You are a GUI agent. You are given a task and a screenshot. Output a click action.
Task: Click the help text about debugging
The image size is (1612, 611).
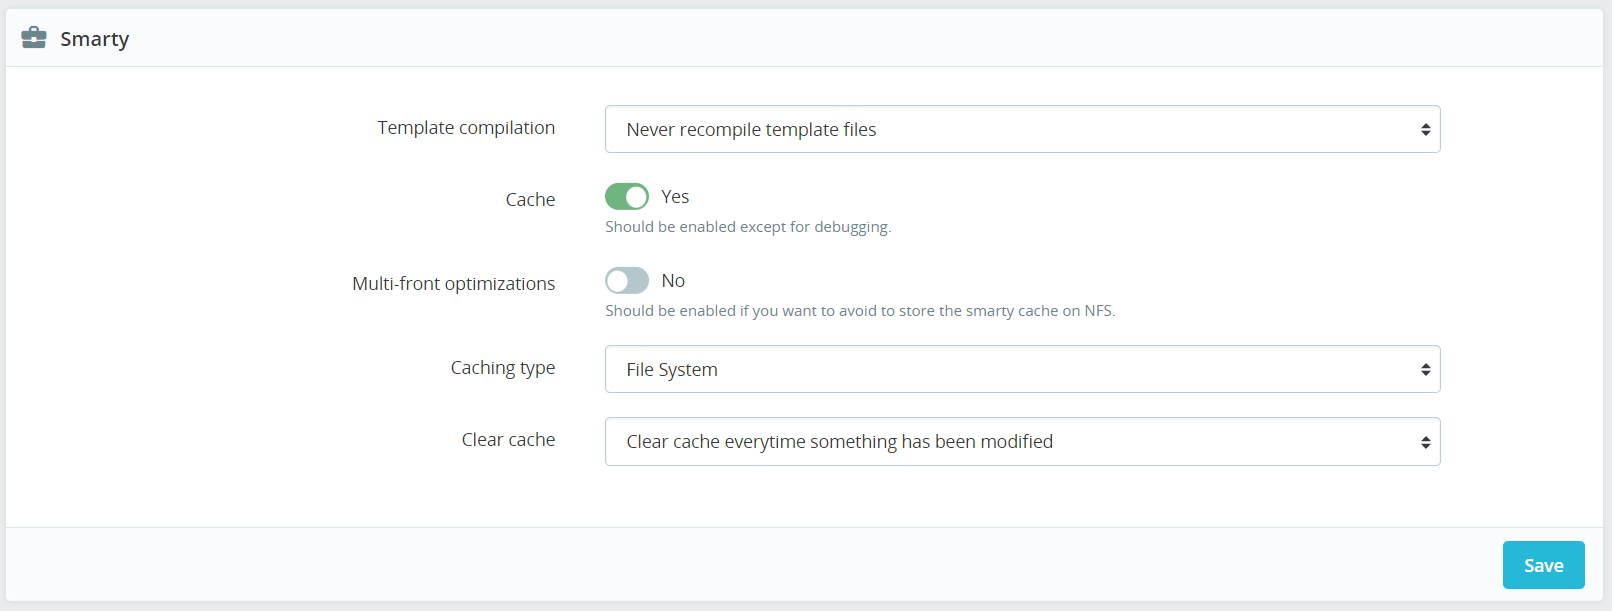pos(747,227)
